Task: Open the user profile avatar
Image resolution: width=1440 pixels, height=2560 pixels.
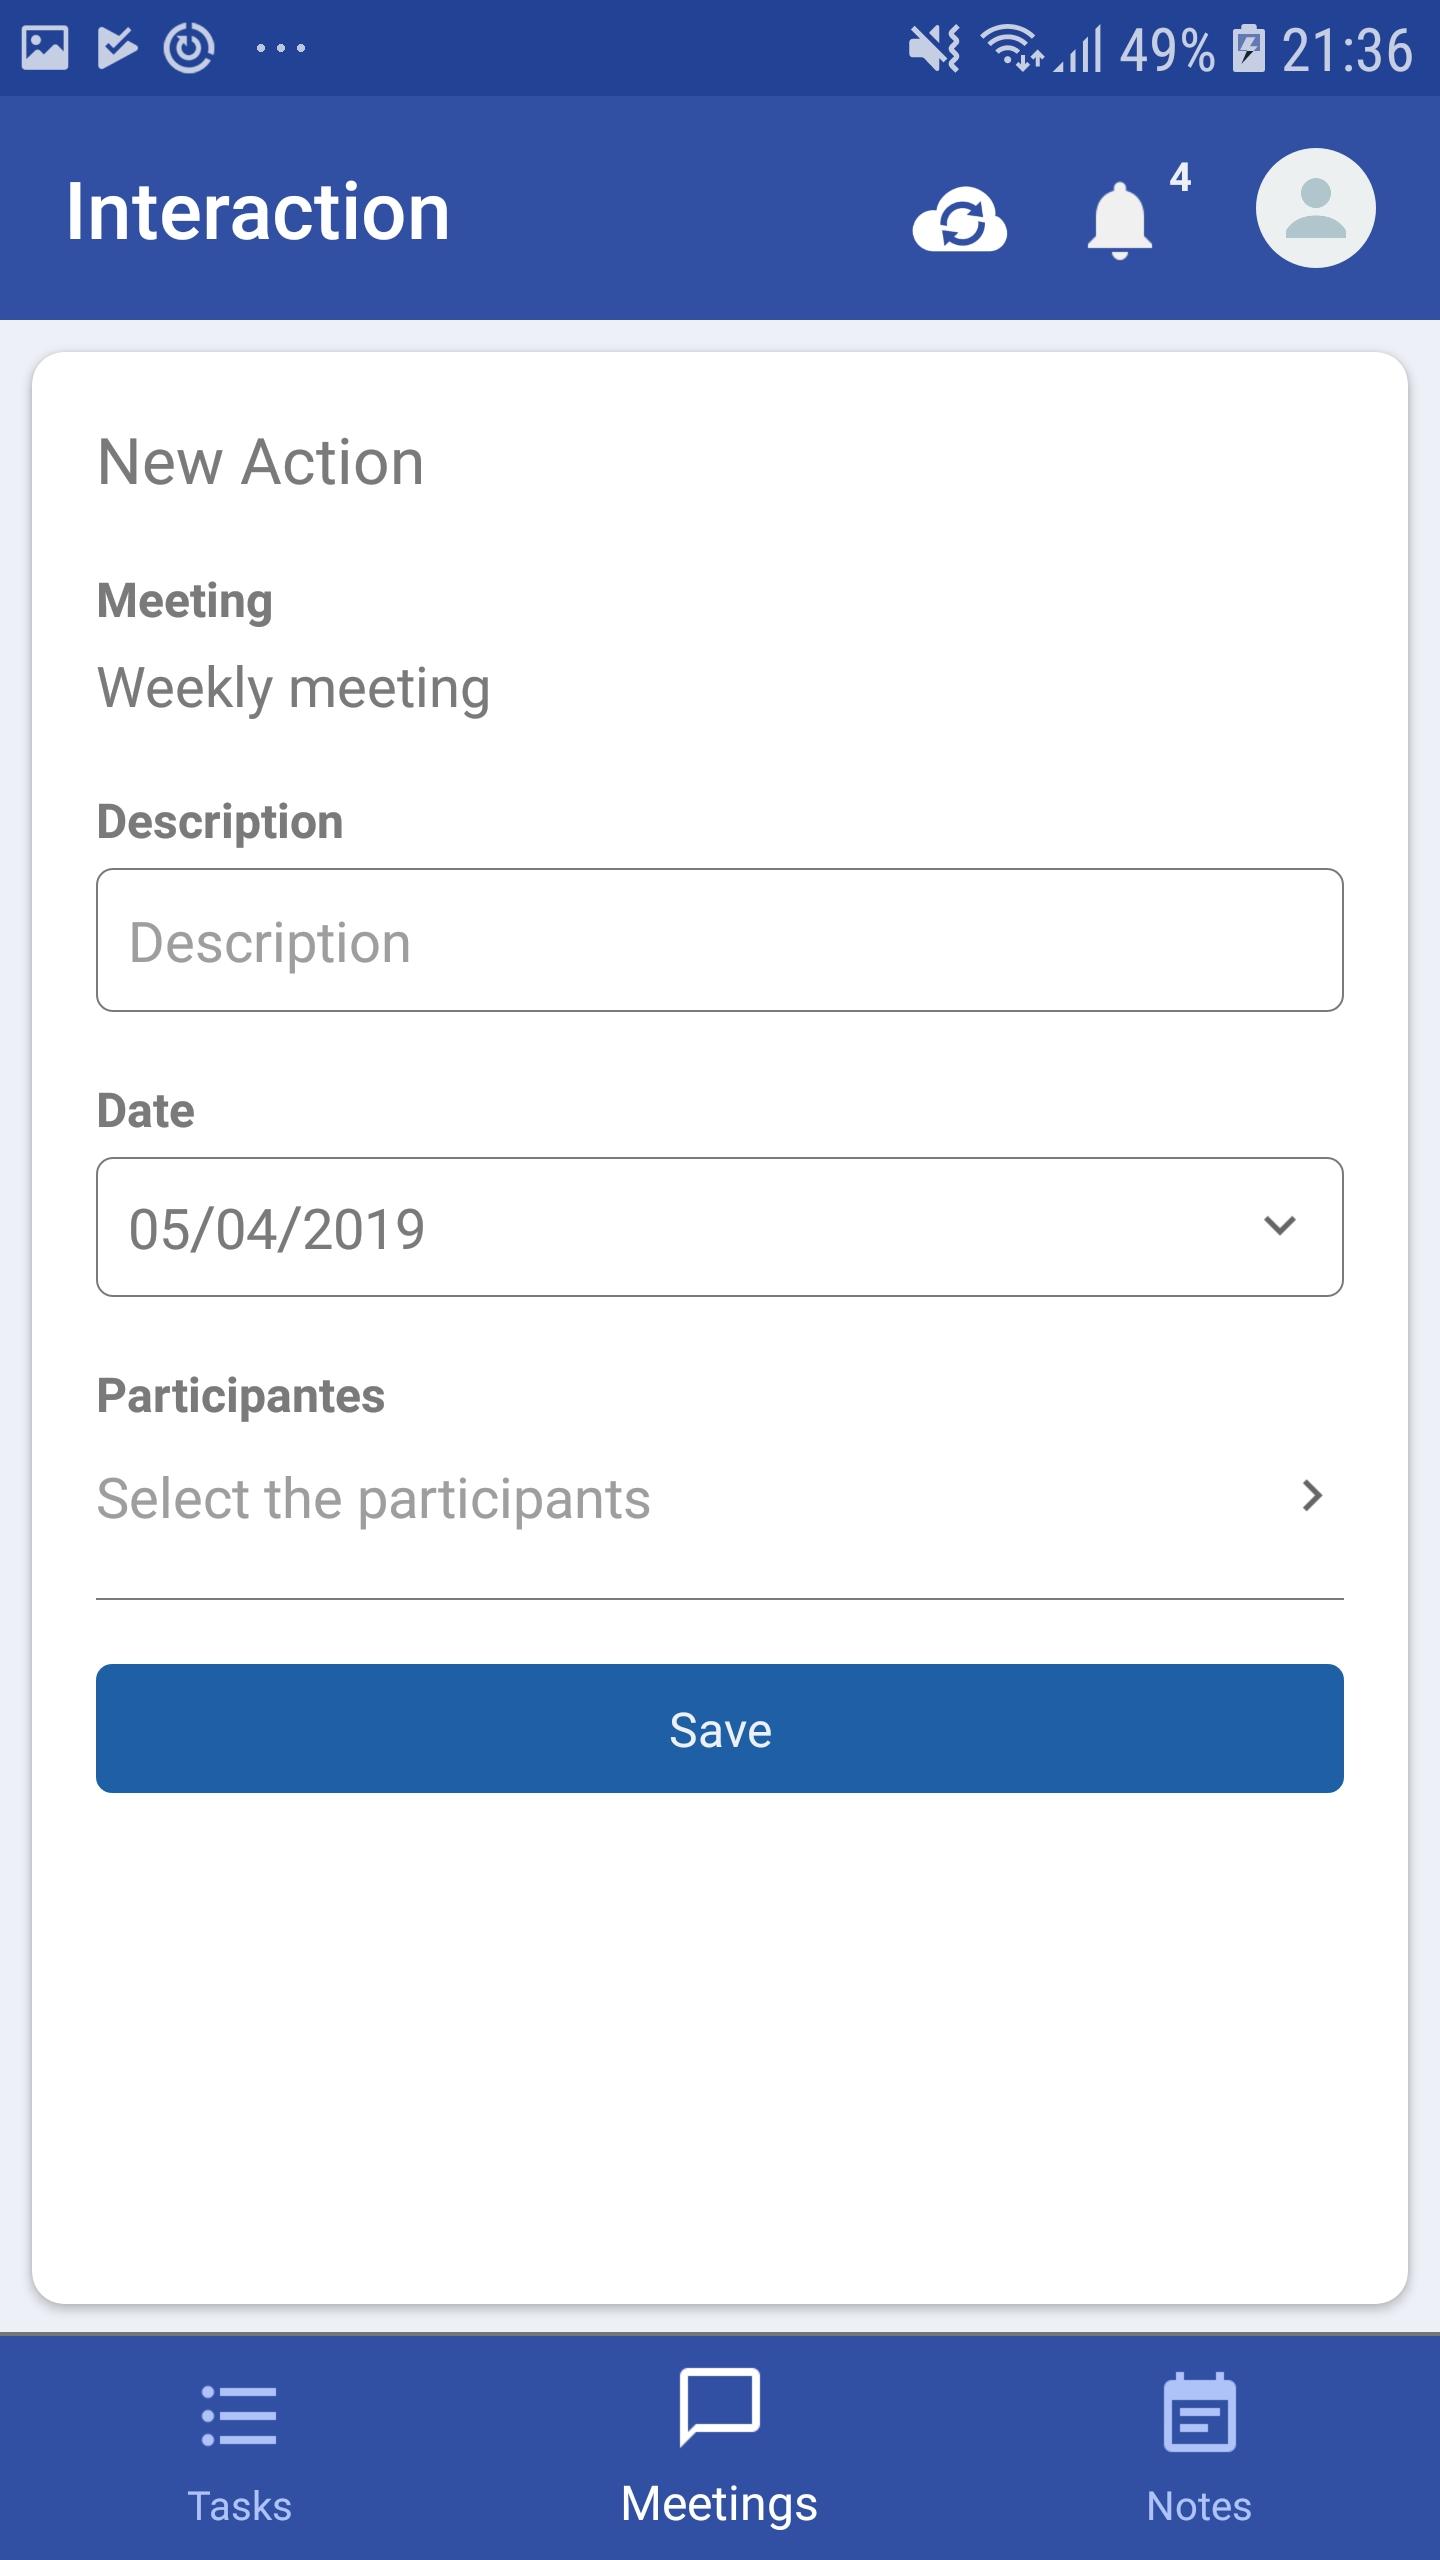Action: 1315,208
